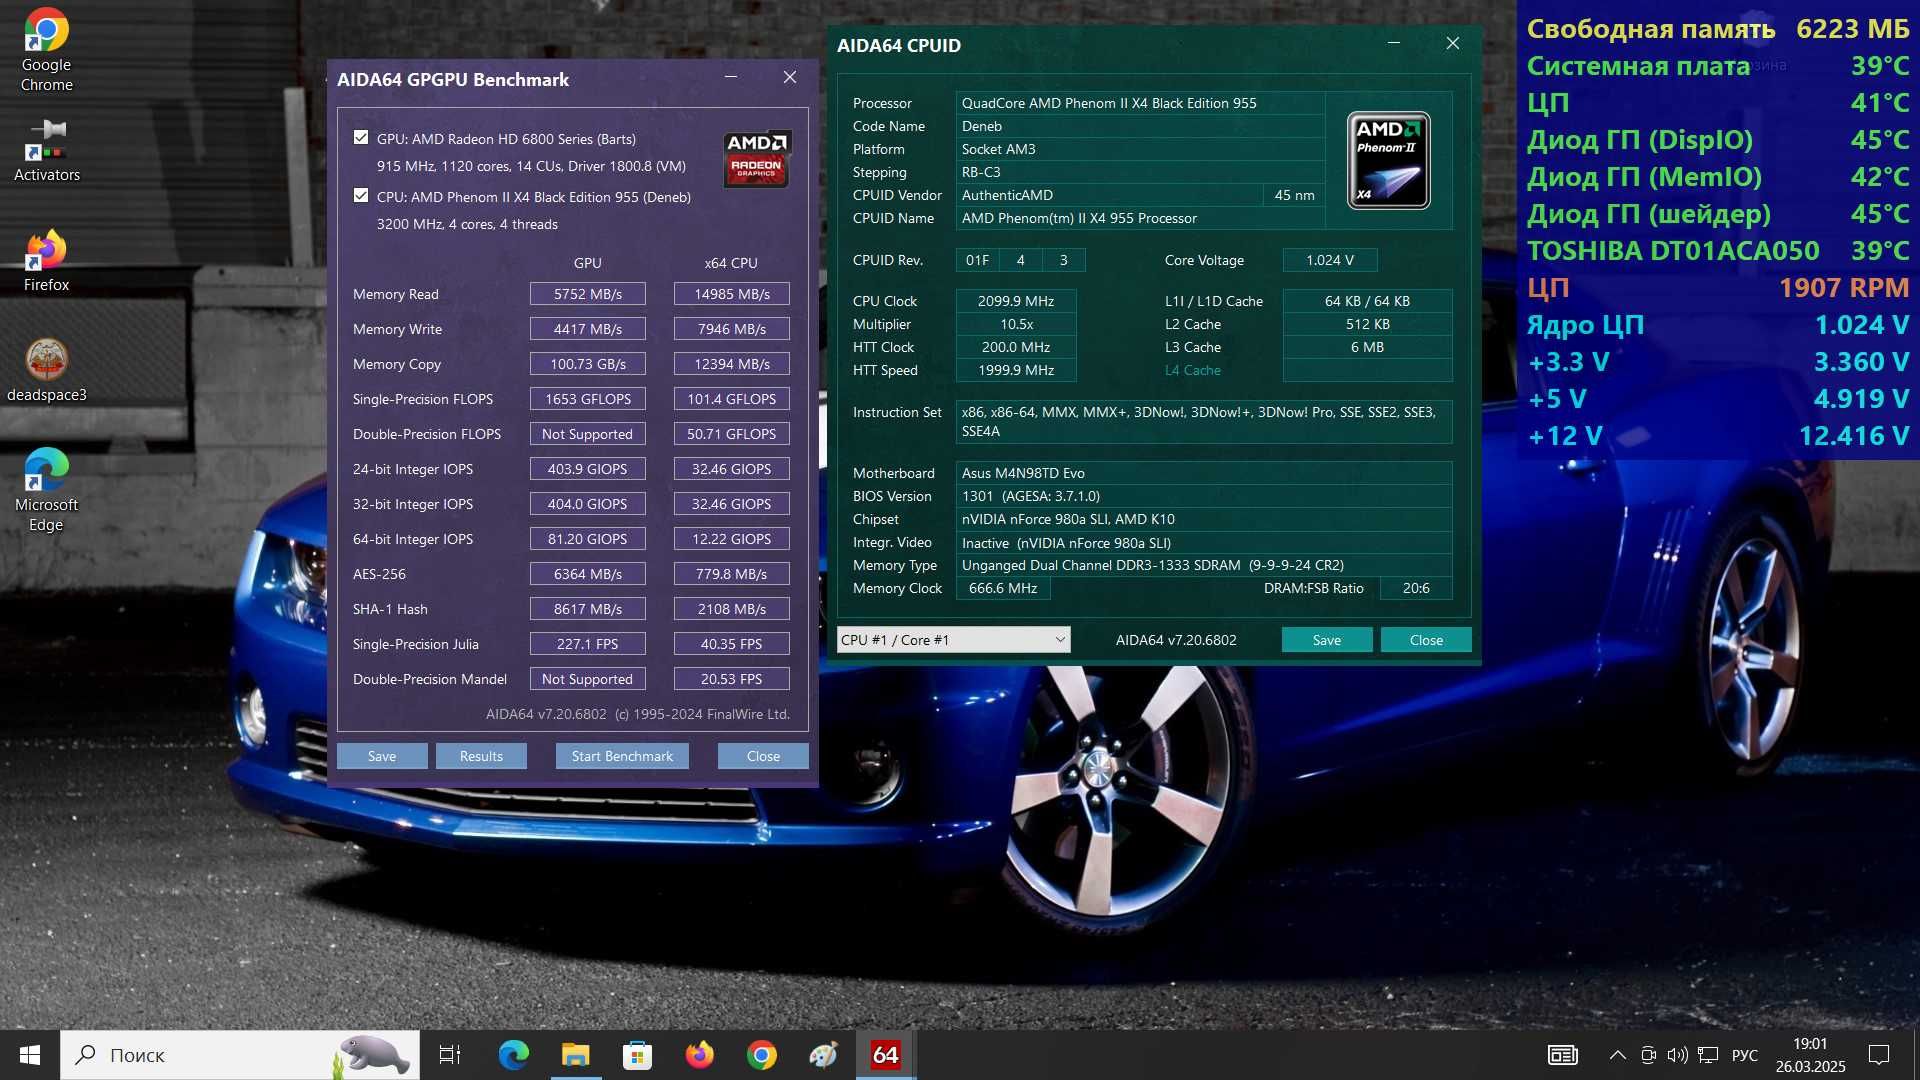
Task: Select the AIDA64 taskbar icon
Action: 886,1055
